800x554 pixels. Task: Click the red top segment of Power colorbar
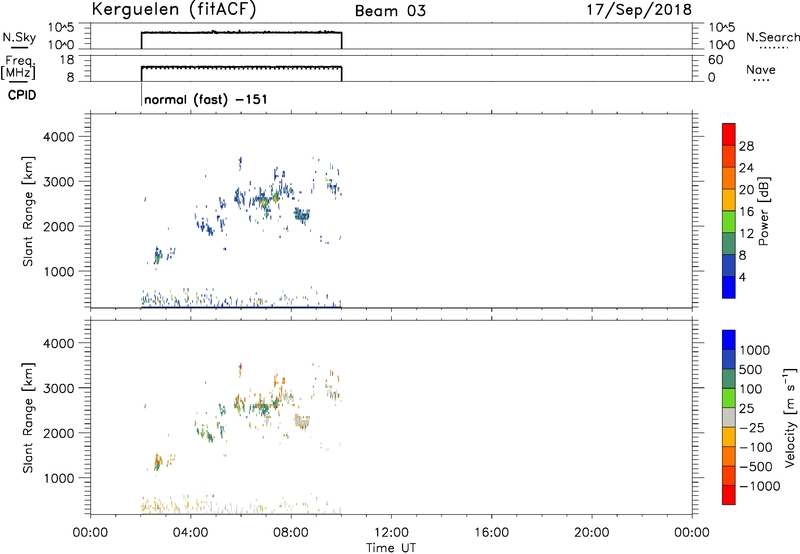coord(729,134)
